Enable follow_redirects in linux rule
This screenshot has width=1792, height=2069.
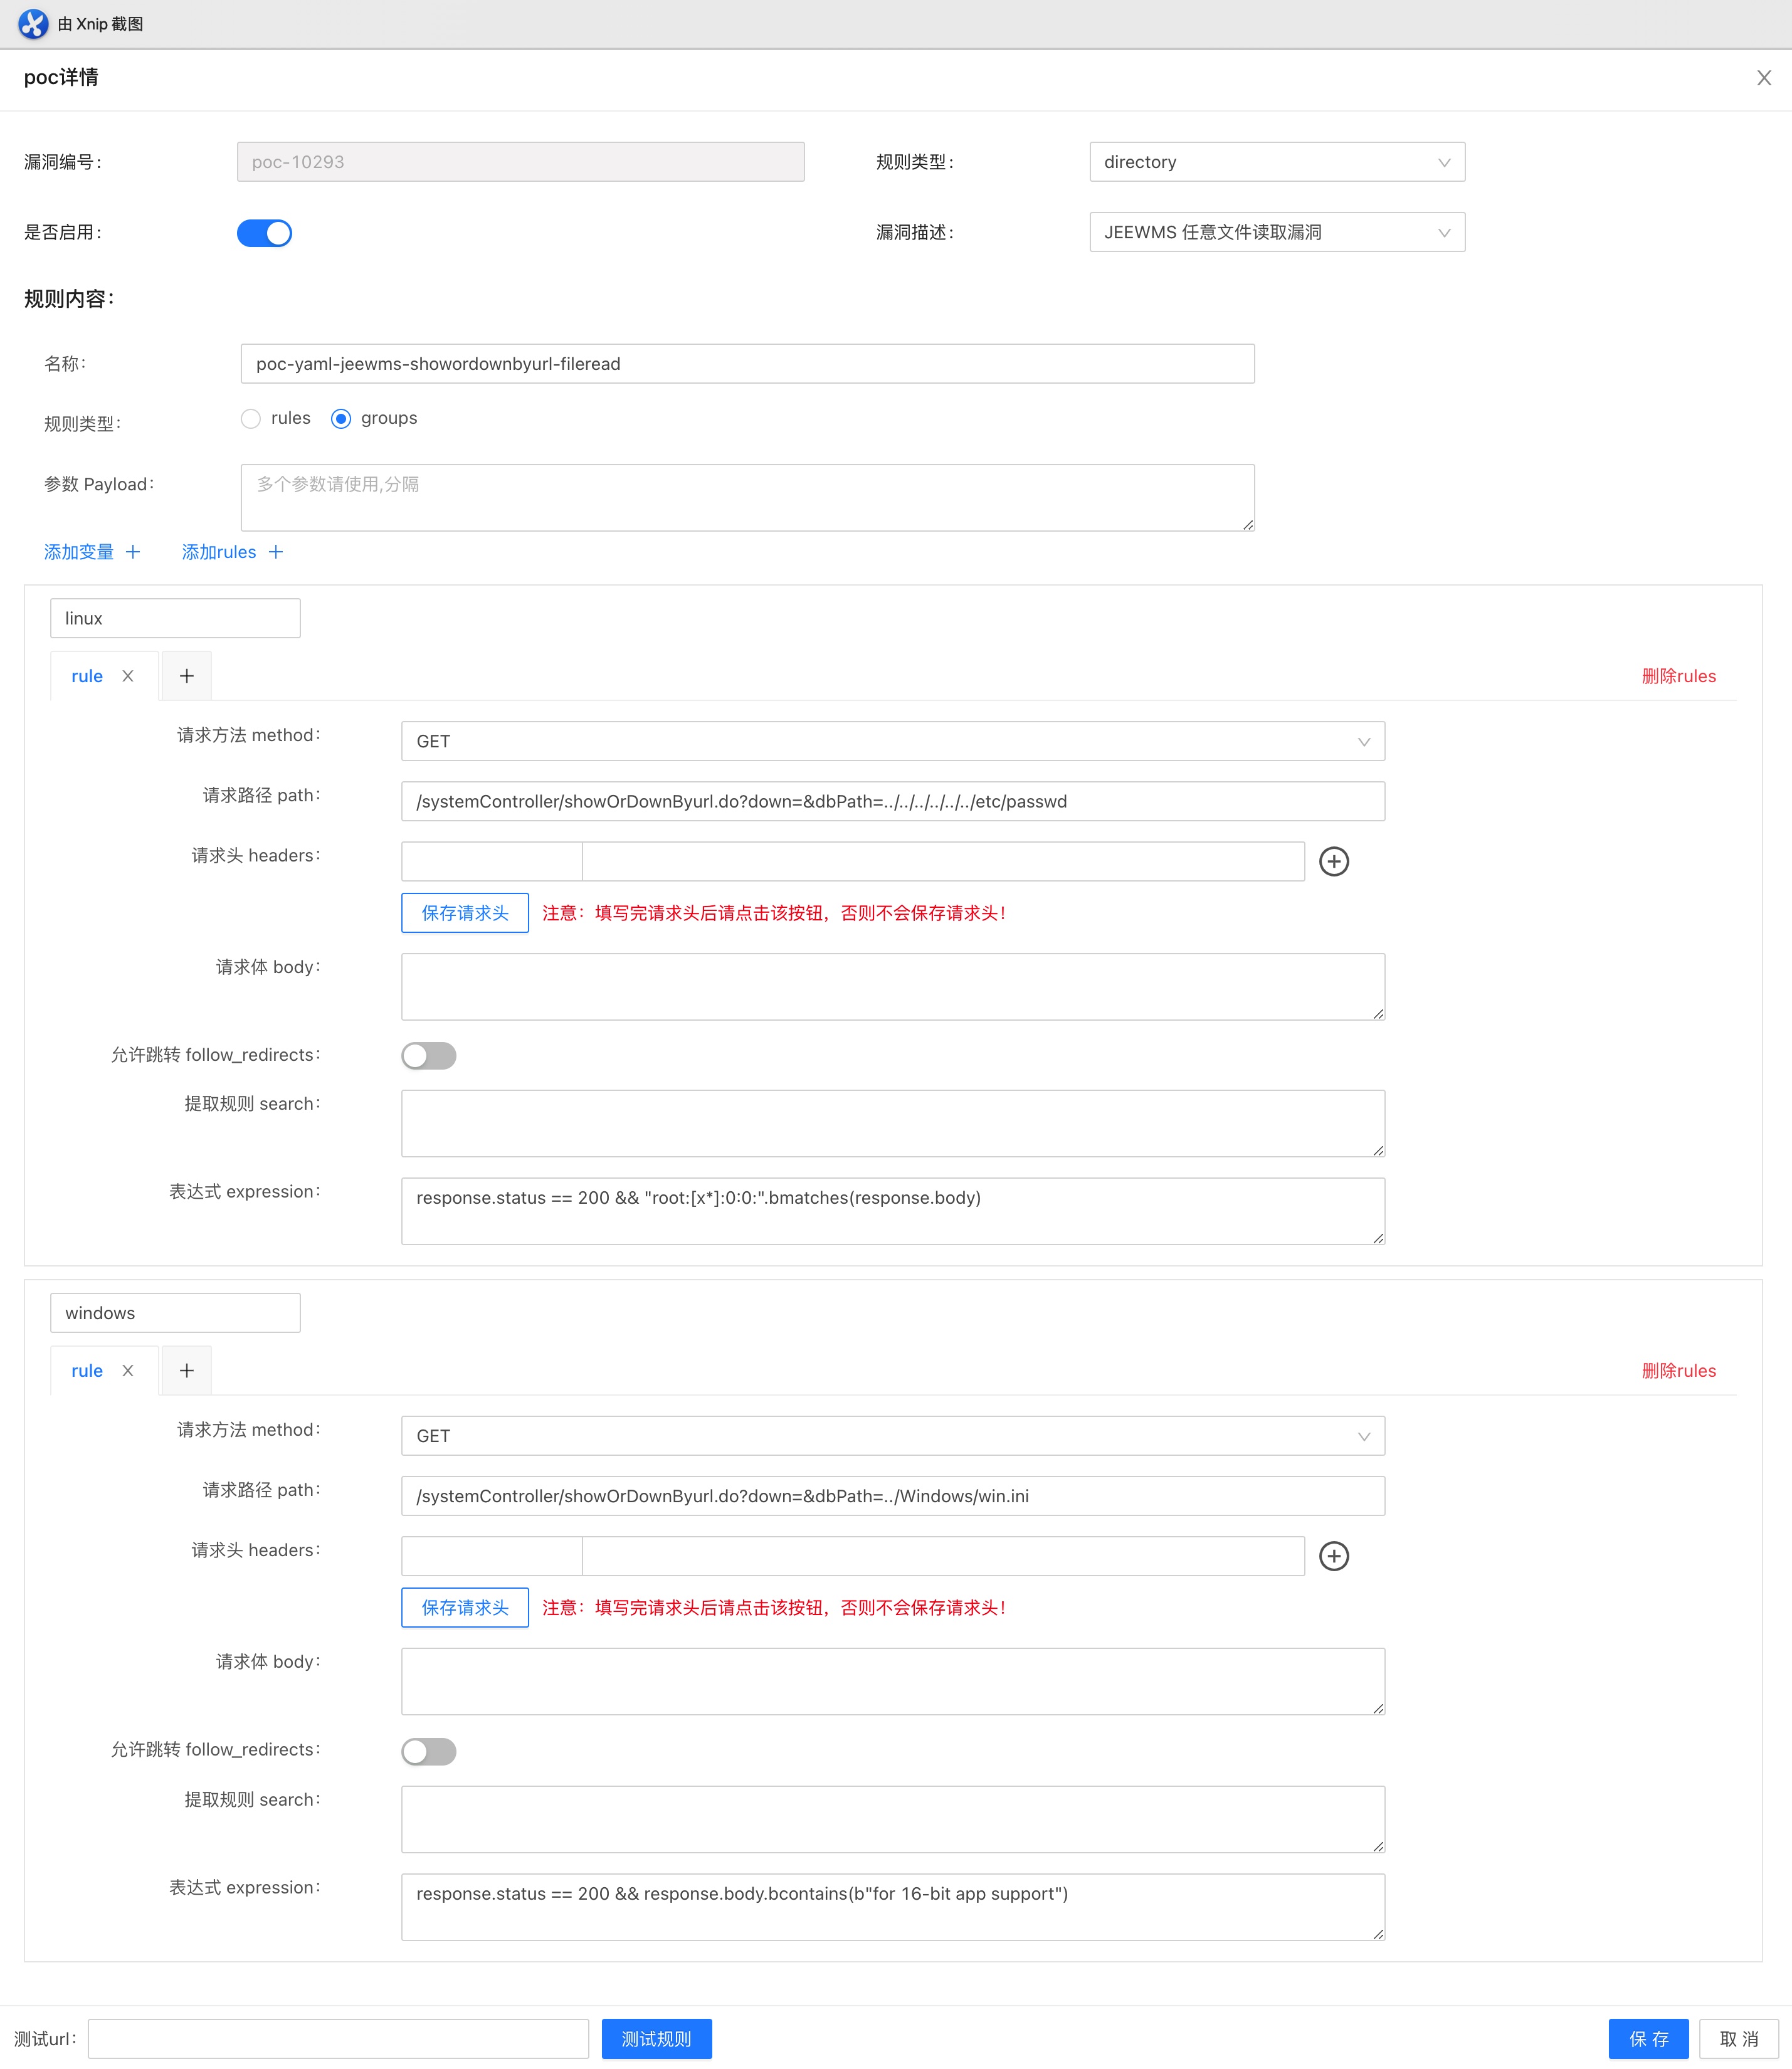click(428, 1056)
